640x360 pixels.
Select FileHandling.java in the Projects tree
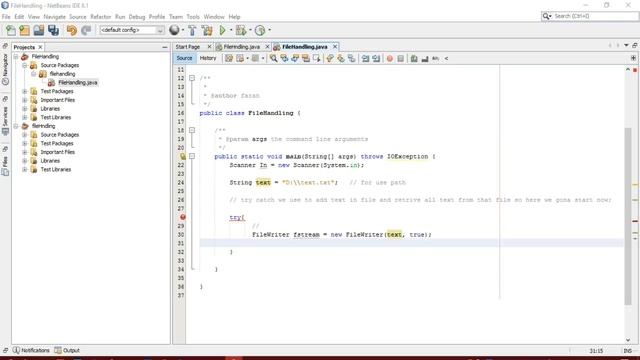(78, 83)
